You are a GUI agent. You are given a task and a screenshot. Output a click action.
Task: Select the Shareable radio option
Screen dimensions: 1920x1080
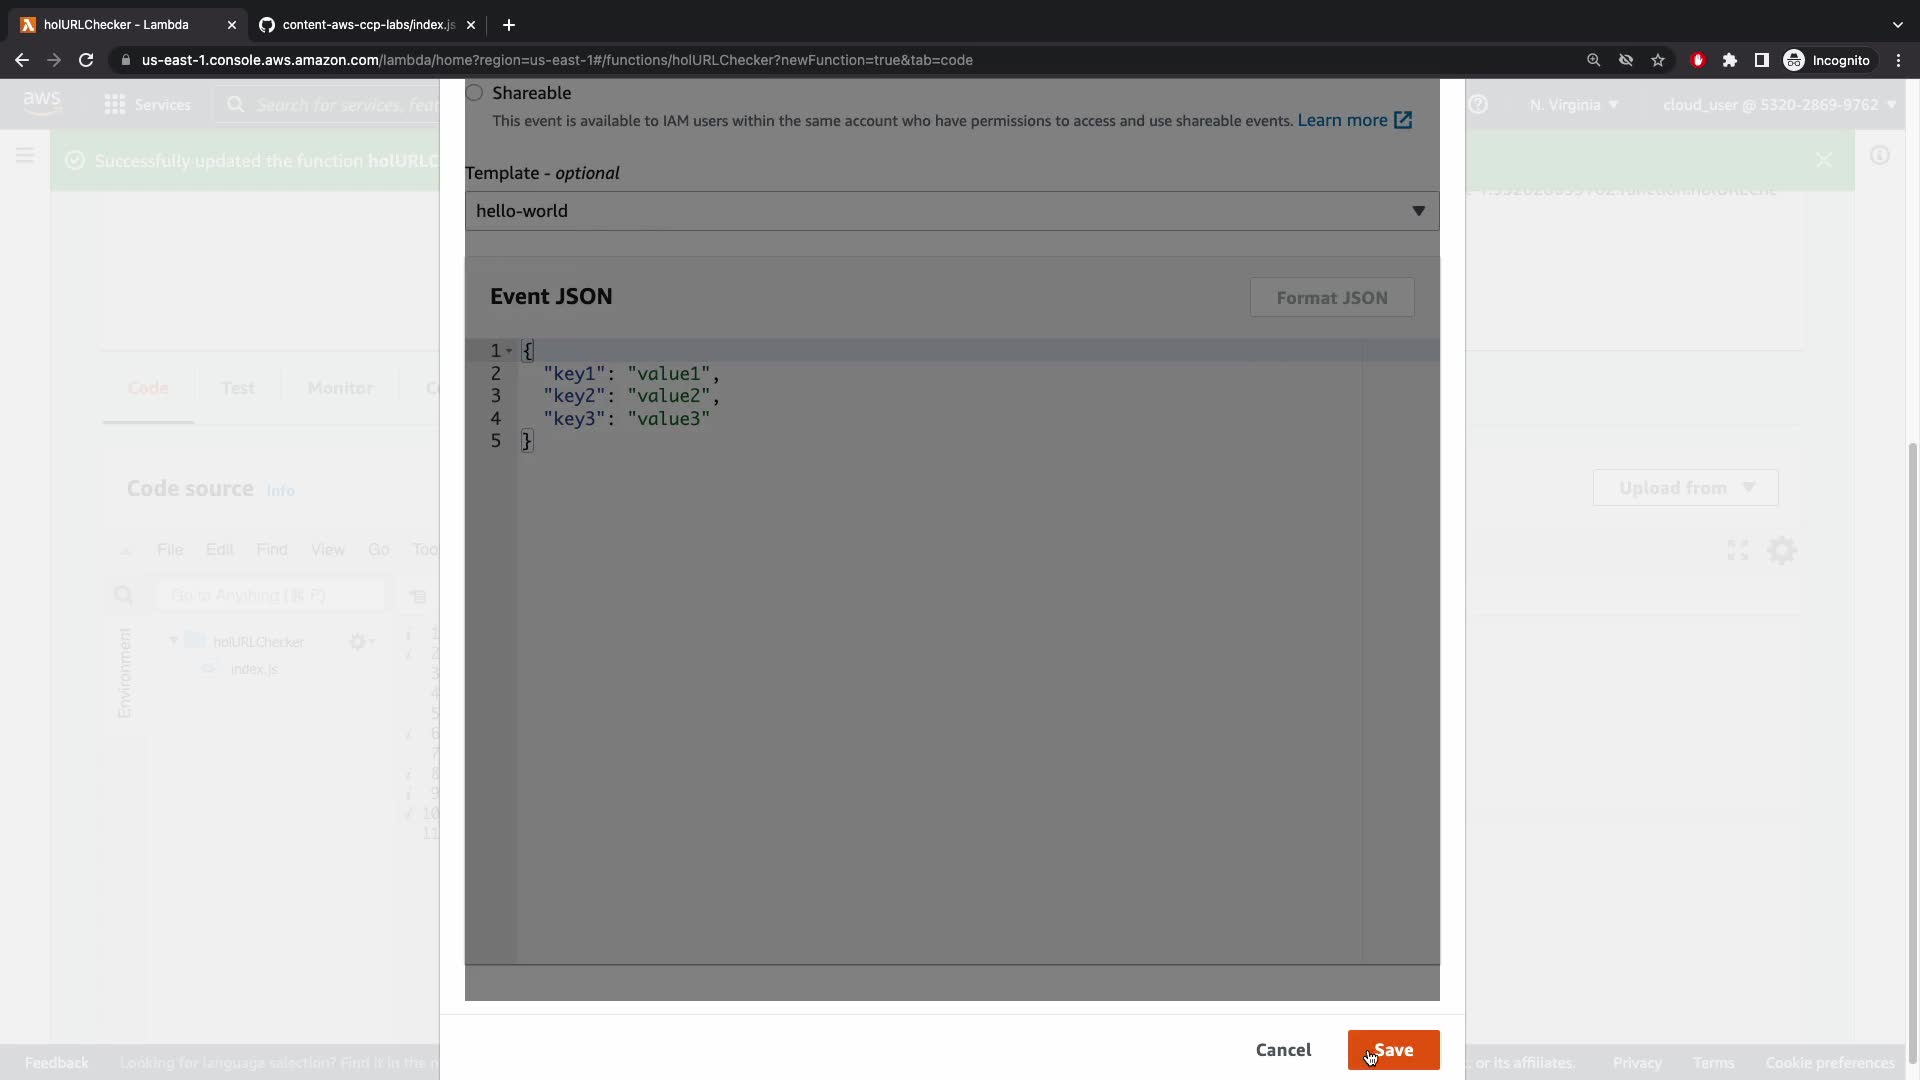pos(475,93)
